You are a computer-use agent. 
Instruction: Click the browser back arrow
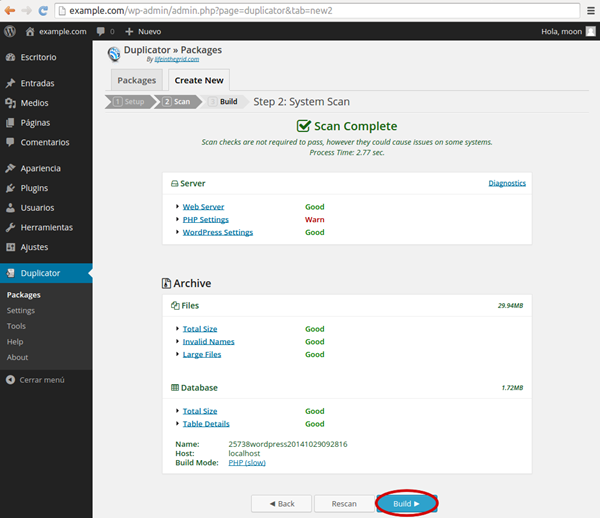[10, 11]
